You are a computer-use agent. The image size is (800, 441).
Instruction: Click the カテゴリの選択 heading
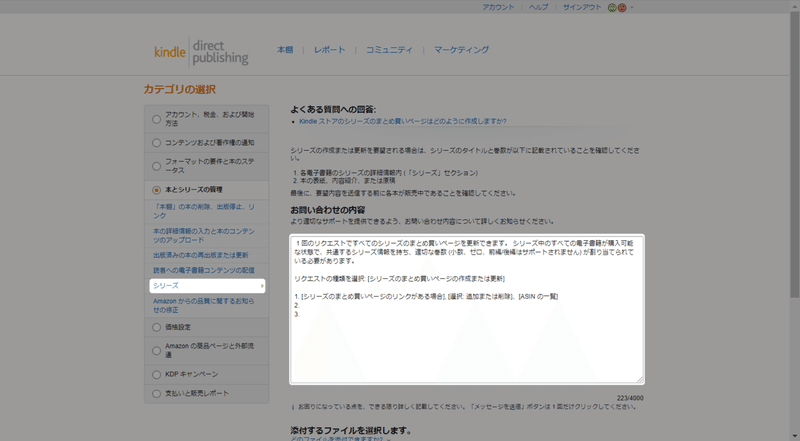coord(180,89)
